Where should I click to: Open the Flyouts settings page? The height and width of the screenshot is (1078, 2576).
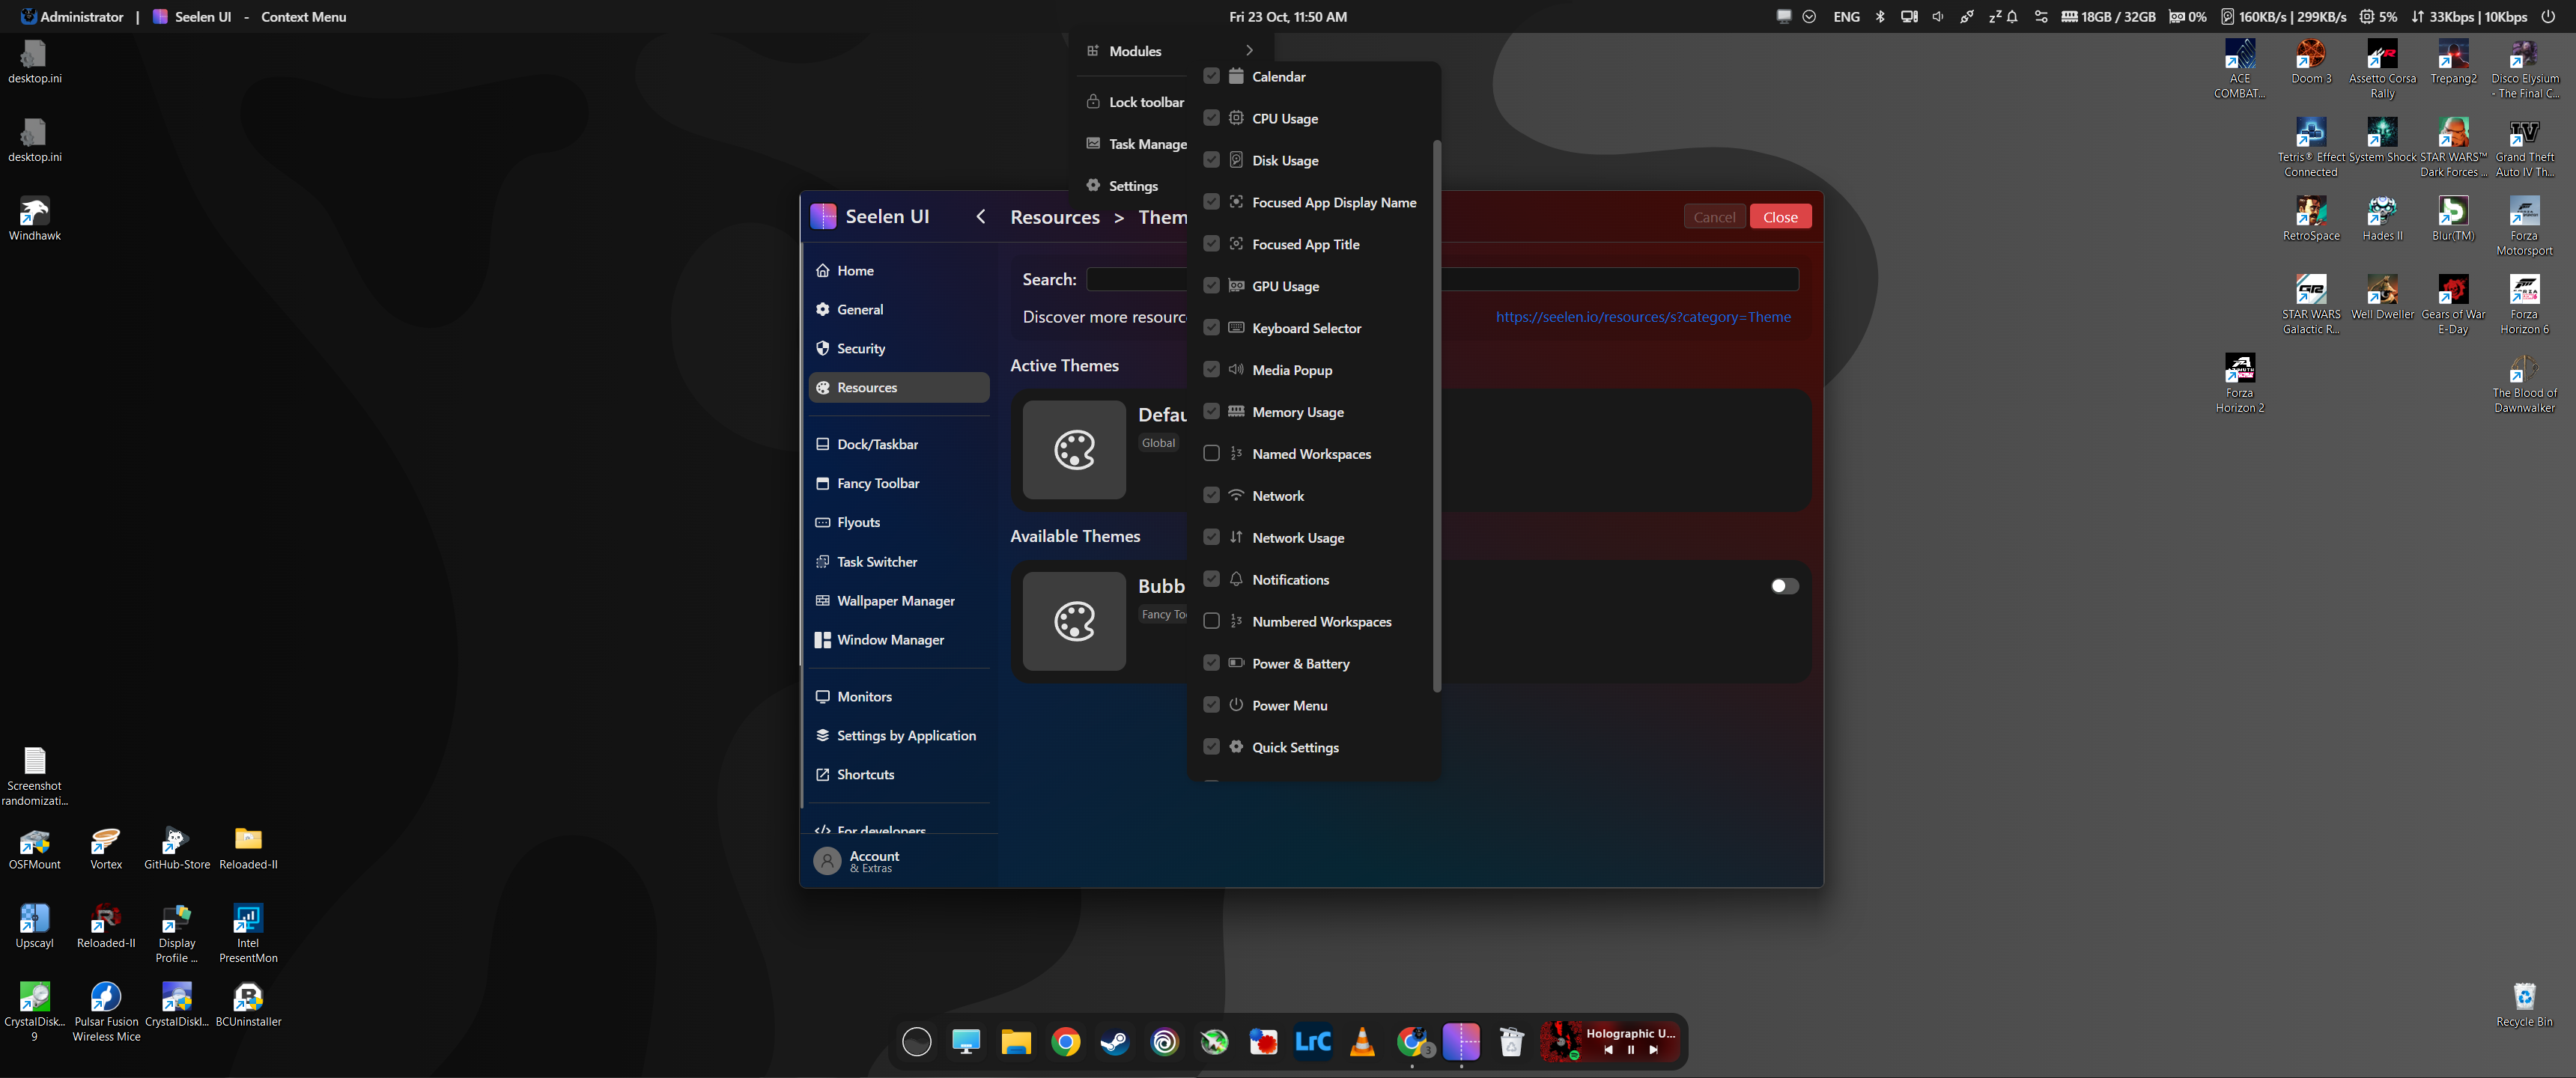tap(898, 523)
